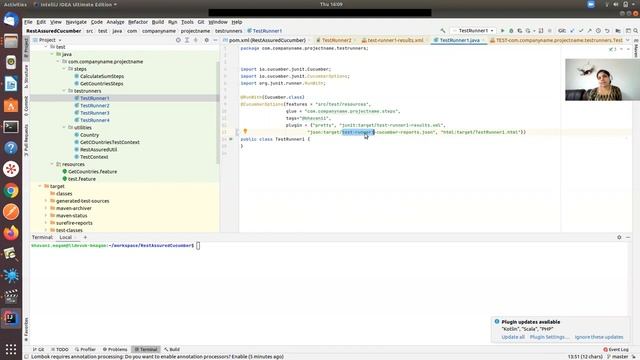This screenshot has width=640, height=360.
Task: Toggle the Terminal tool window button
Action: click(146, 349)
